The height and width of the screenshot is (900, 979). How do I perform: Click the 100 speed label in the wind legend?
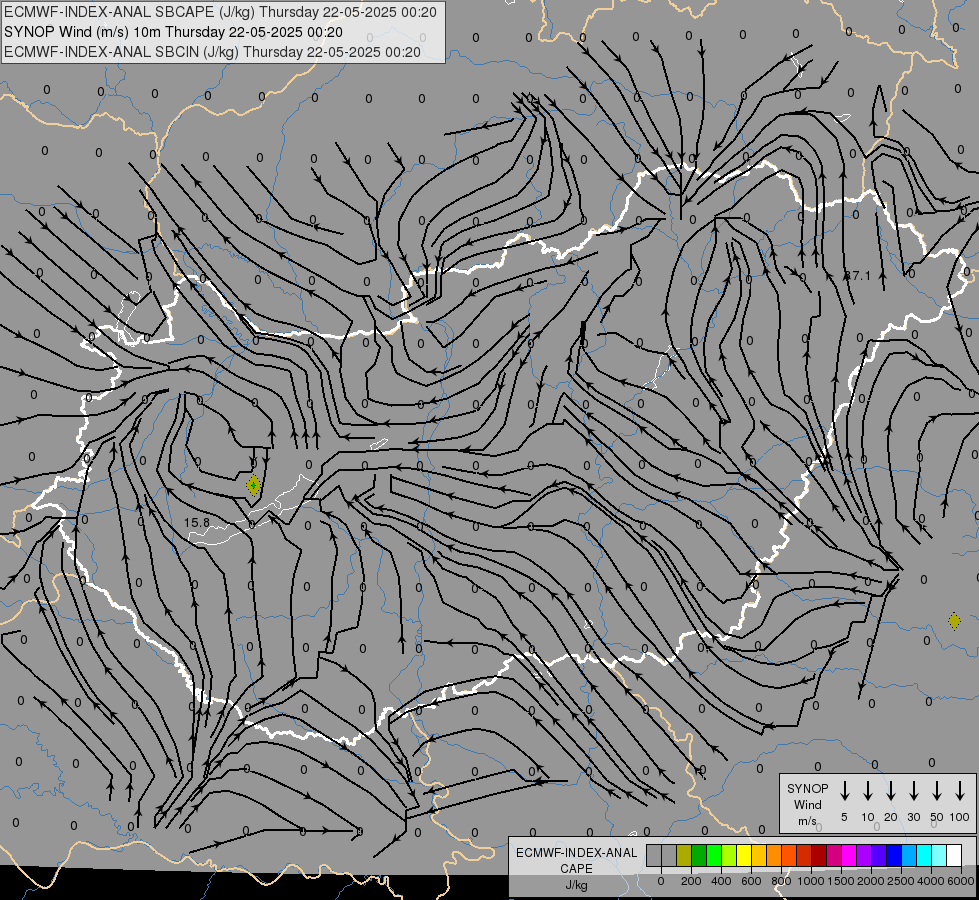960,817
